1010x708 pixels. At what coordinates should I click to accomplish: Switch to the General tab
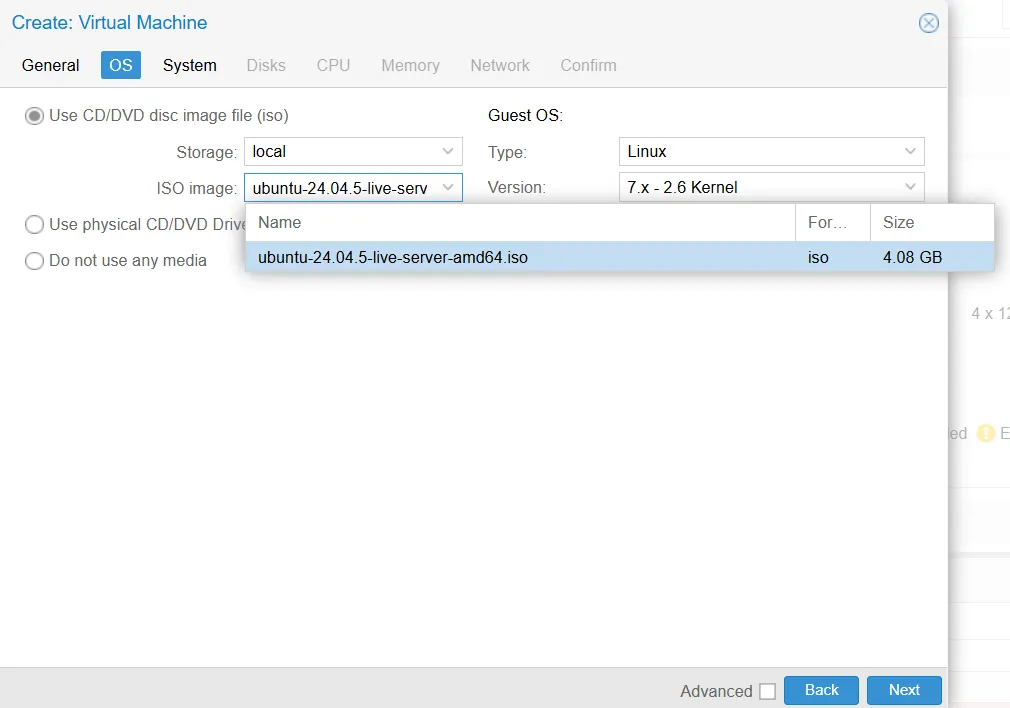click(x=50, y=65)
